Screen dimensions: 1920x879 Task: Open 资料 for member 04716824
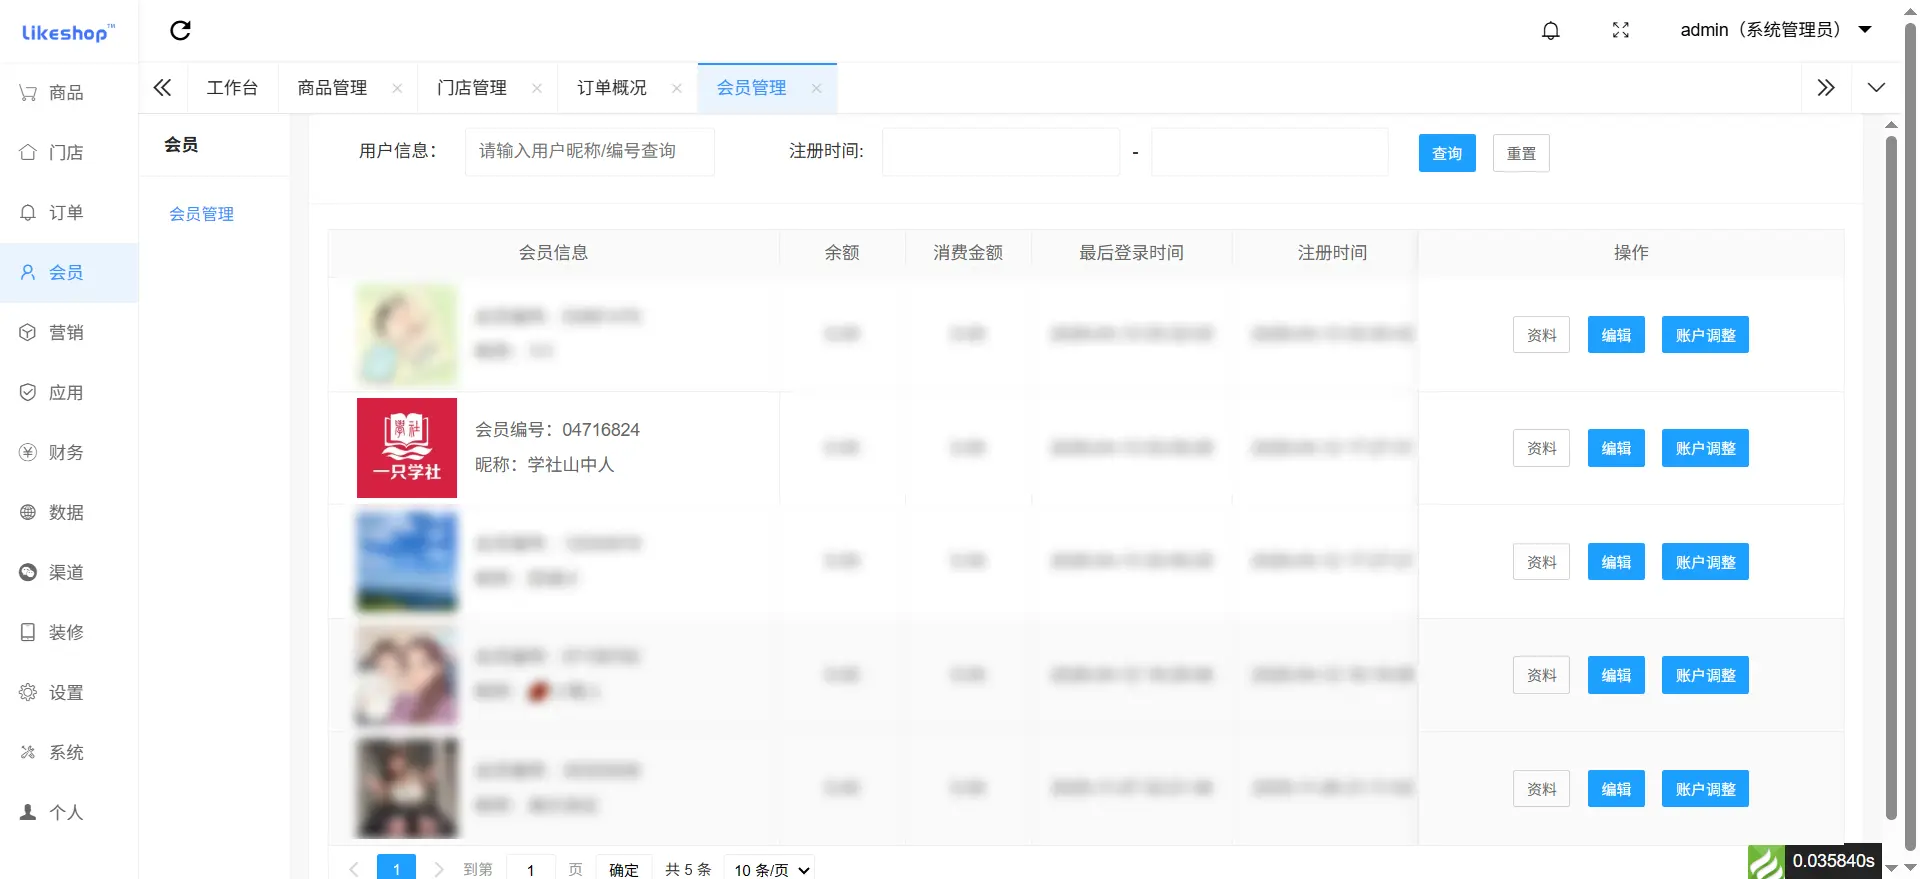(x=1542, y=448)
